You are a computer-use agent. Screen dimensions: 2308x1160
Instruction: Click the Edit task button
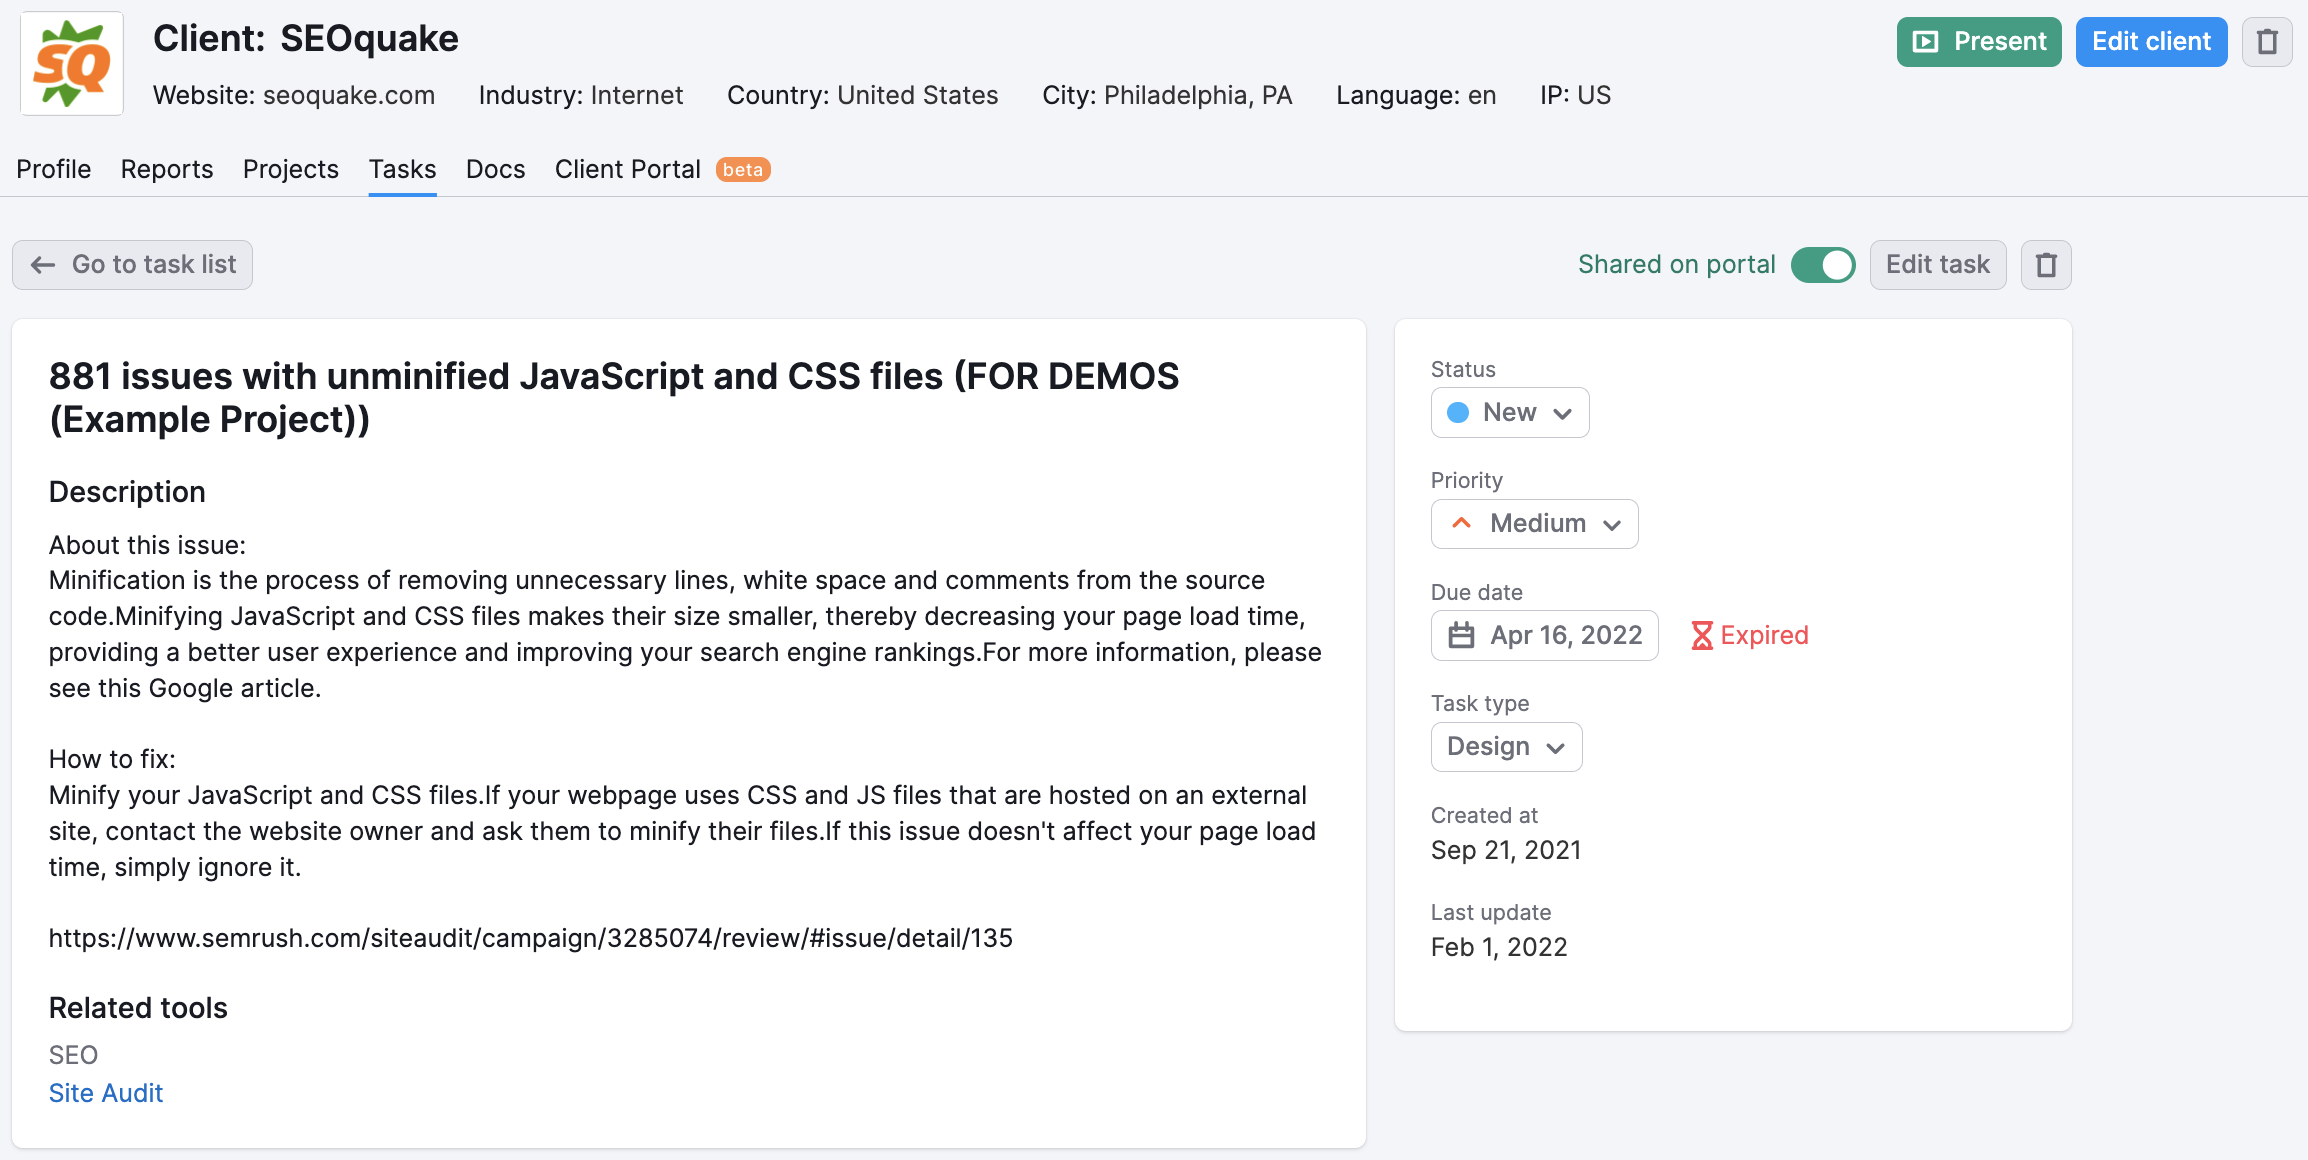coord(1937,265)
